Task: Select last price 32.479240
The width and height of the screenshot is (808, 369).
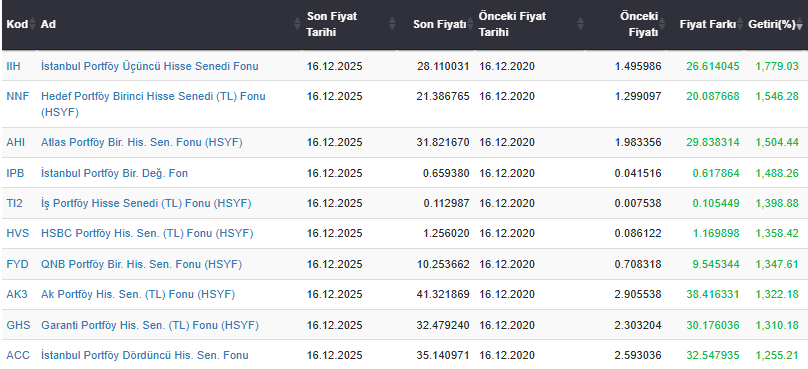Action: 443,325
